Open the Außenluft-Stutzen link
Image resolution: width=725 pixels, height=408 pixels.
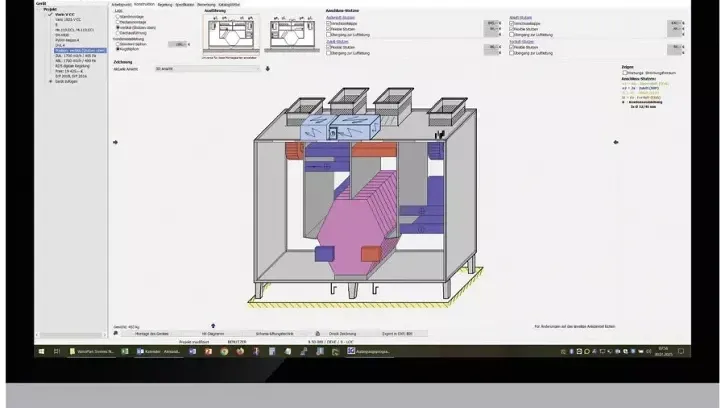click(340, 18)
